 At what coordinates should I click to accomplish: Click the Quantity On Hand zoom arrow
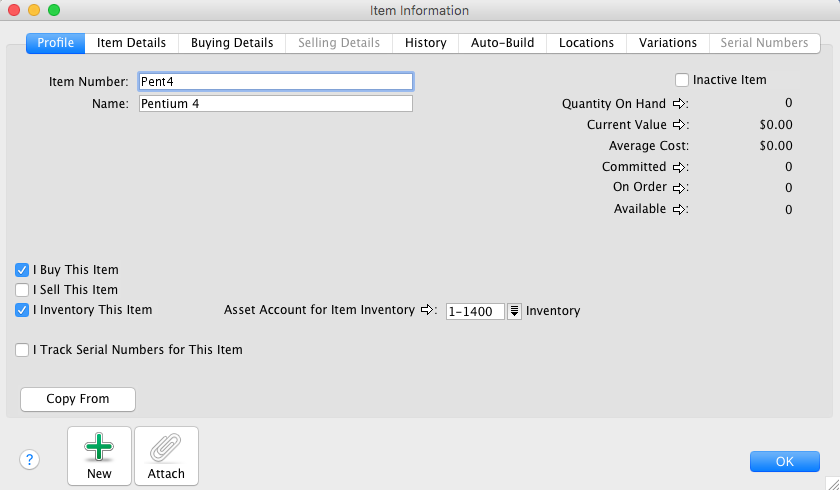[678, 103]
